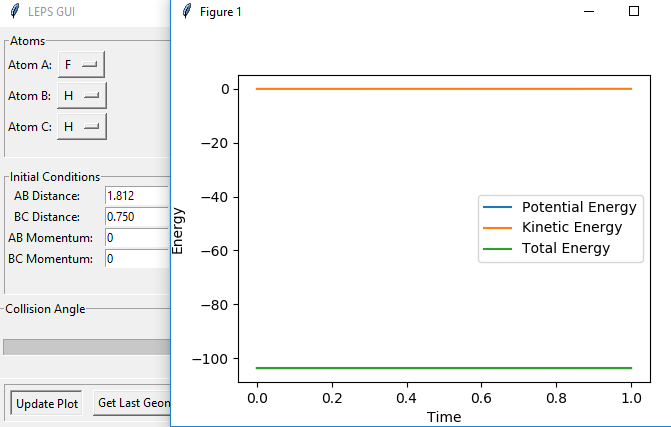Click the Figure 1 feather window icon
Image resolution: width=671 pixels, height=427 pixels.
click(x=186, y=12)
